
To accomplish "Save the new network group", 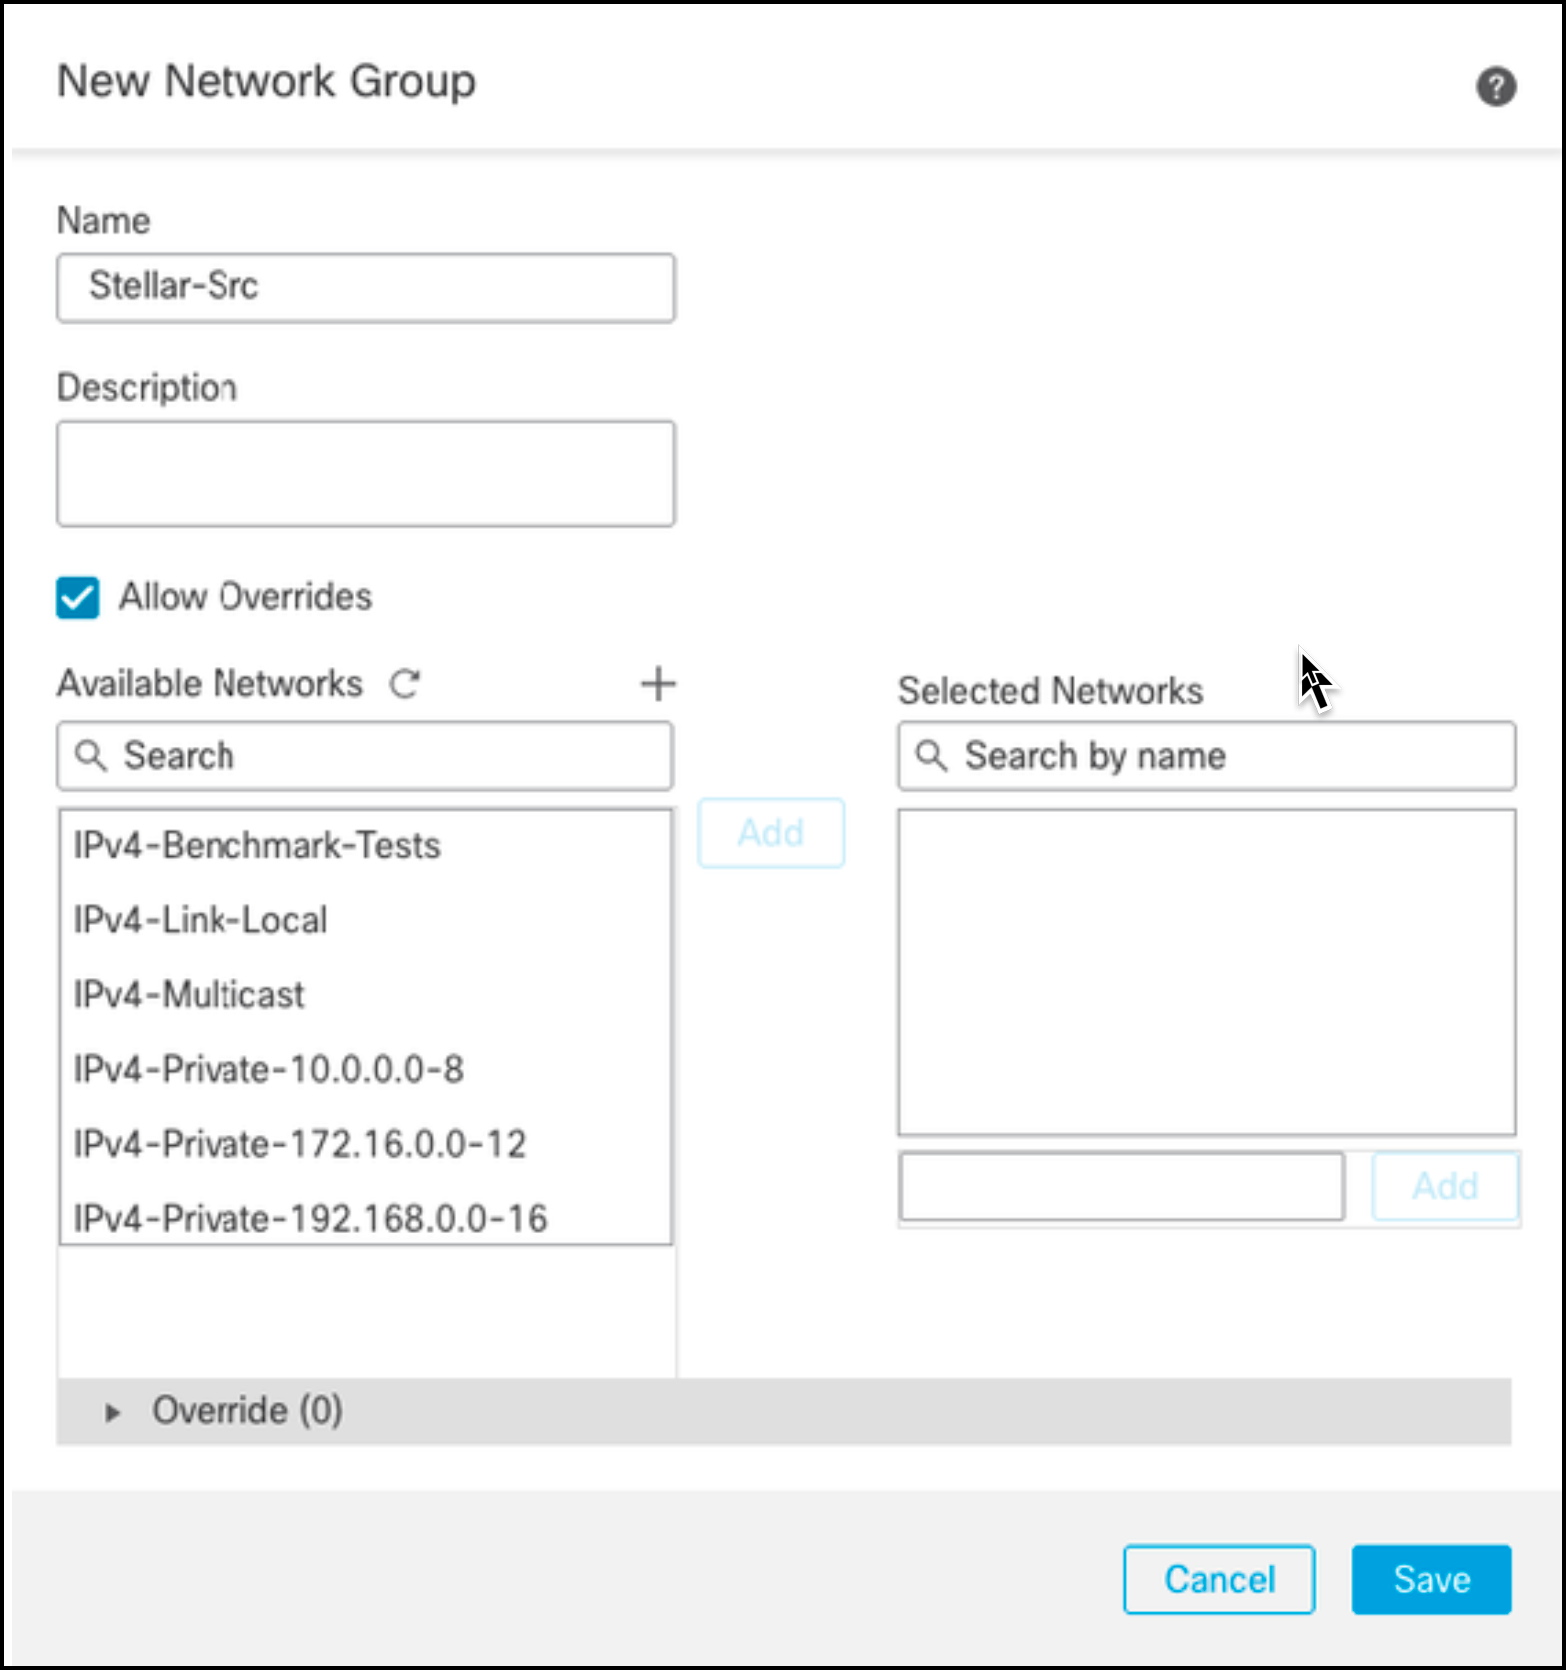I will [x=1431, y=1580].
